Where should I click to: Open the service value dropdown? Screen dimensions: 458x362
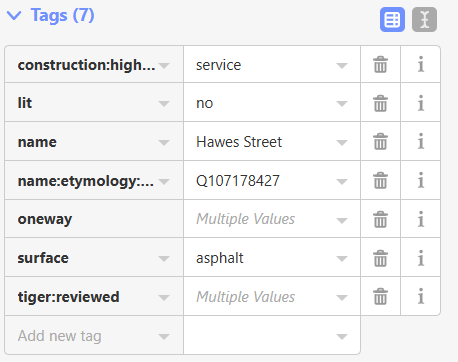pyautogui.click(x=342, y=66)
